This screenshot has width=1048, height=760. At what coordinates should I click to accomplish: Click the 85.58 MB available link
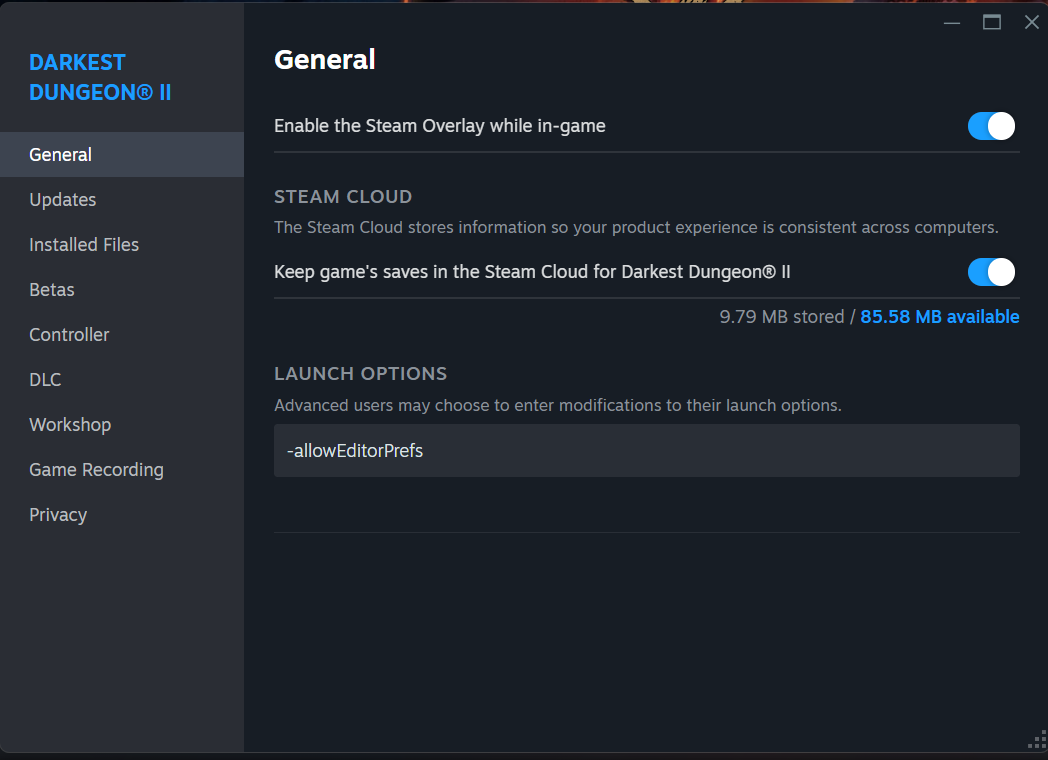click(x=939, y=317)
